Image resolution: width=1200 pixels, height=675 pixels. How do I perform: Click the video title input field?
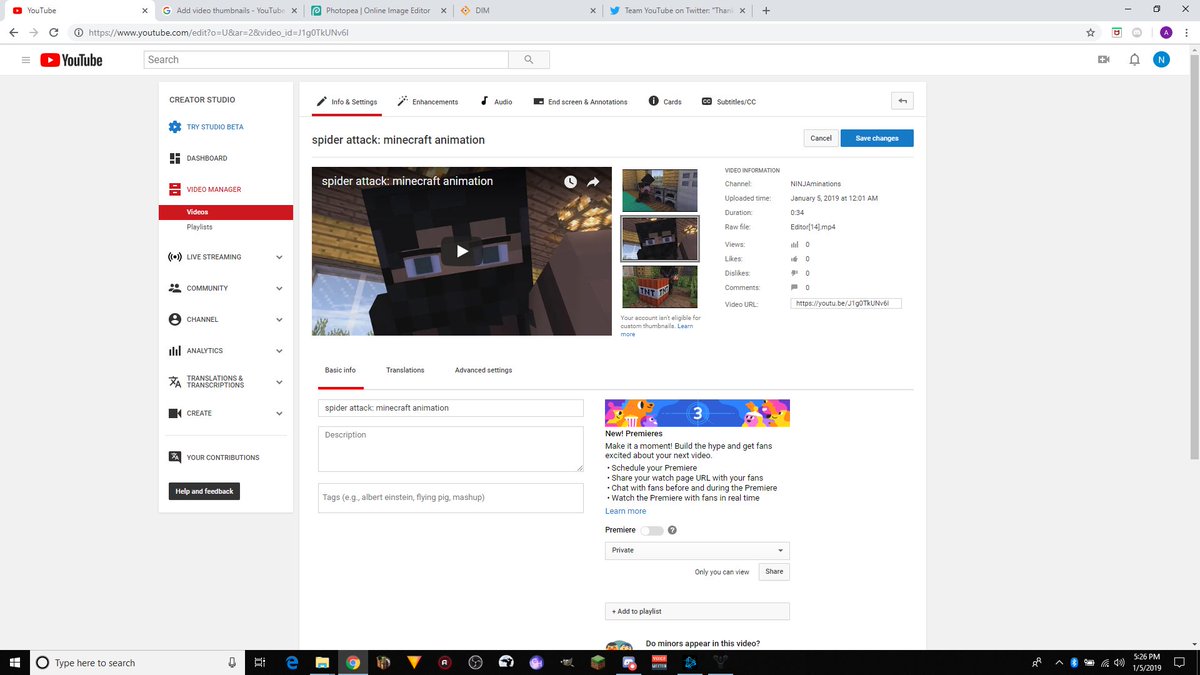click(x=451, y=408)
